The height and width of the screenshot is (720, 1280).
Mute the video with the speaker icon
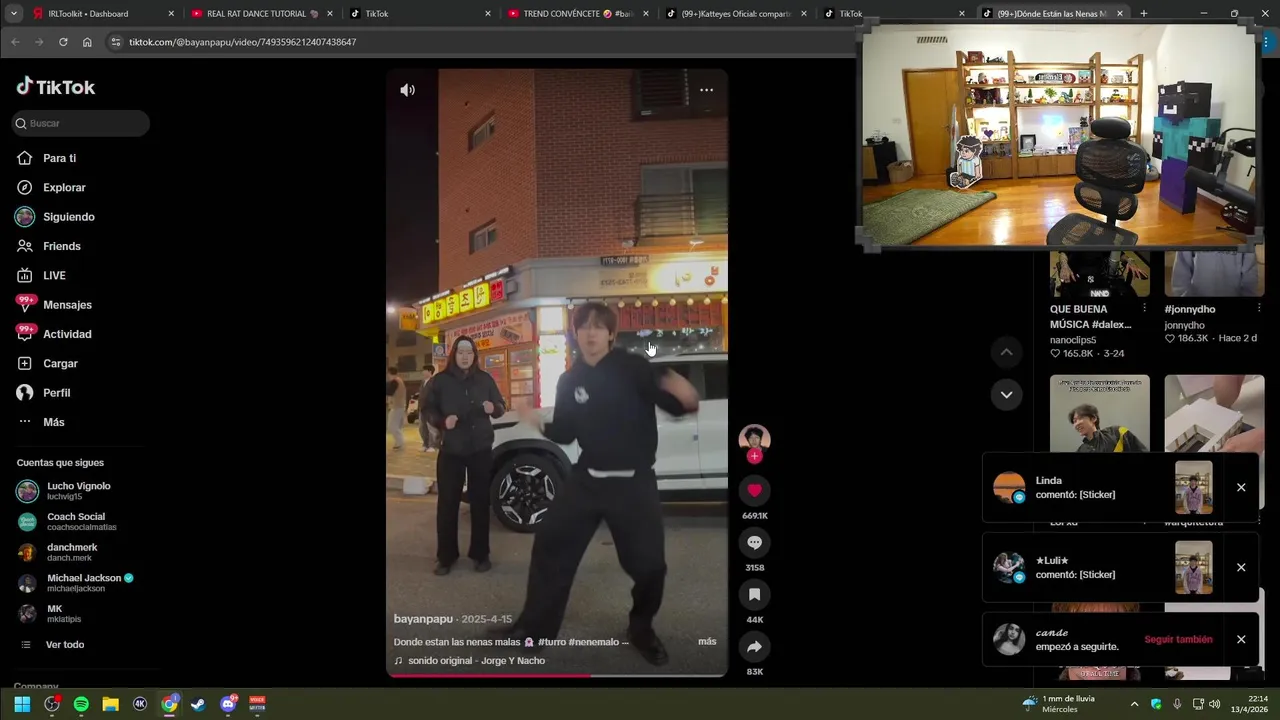(x=407, y=90)
